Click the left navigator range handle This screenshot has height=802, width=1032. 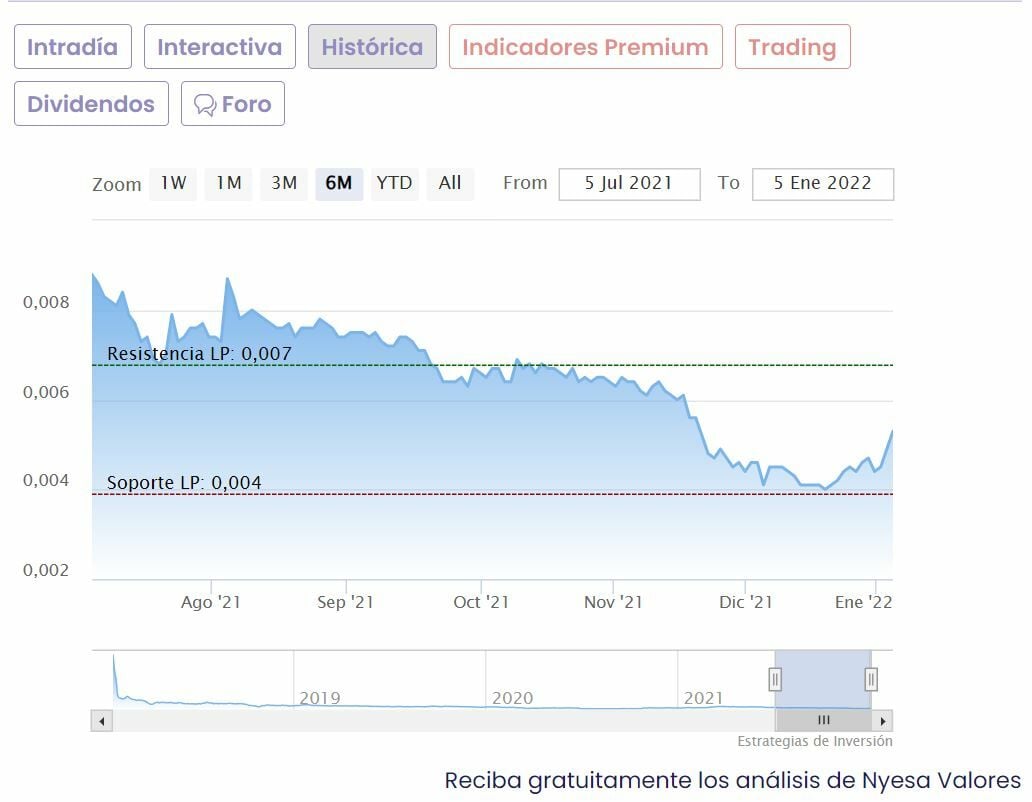775,680
